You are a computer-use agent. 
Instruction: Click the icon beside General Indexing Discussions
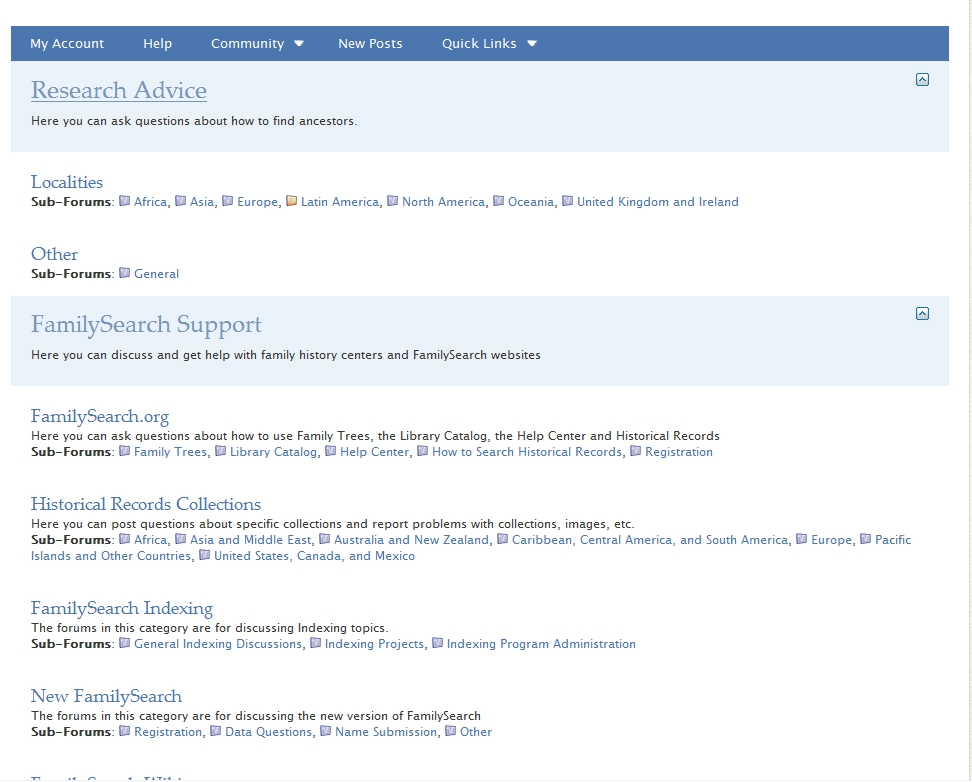pyautogui.click(x=125, y=643)
